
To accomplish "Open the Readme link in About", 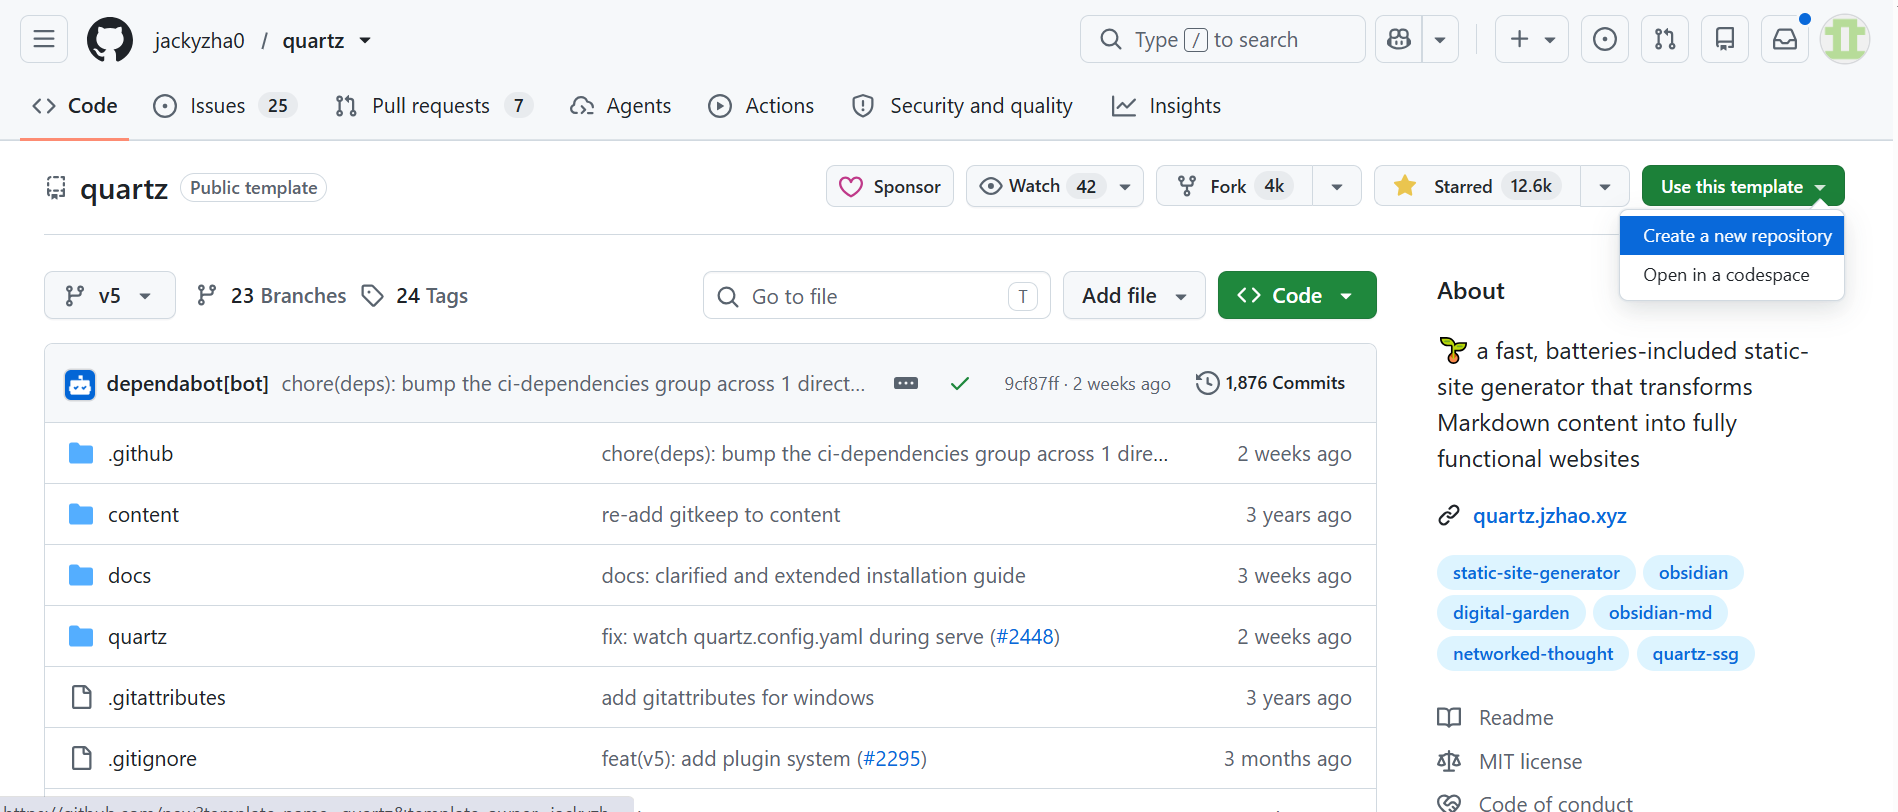I will pos(1516,718).
